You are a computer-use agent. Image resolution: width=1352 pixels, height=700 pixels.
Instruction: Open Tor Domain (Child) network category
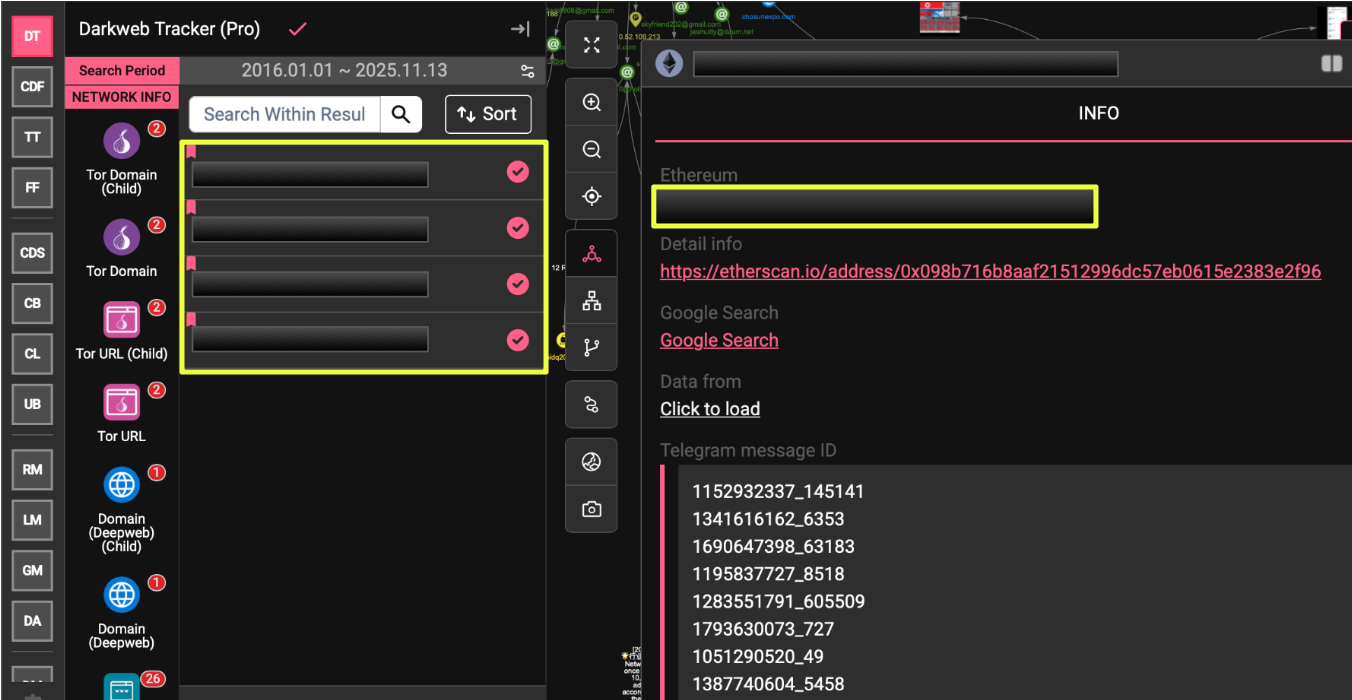(x=122, y=142)
